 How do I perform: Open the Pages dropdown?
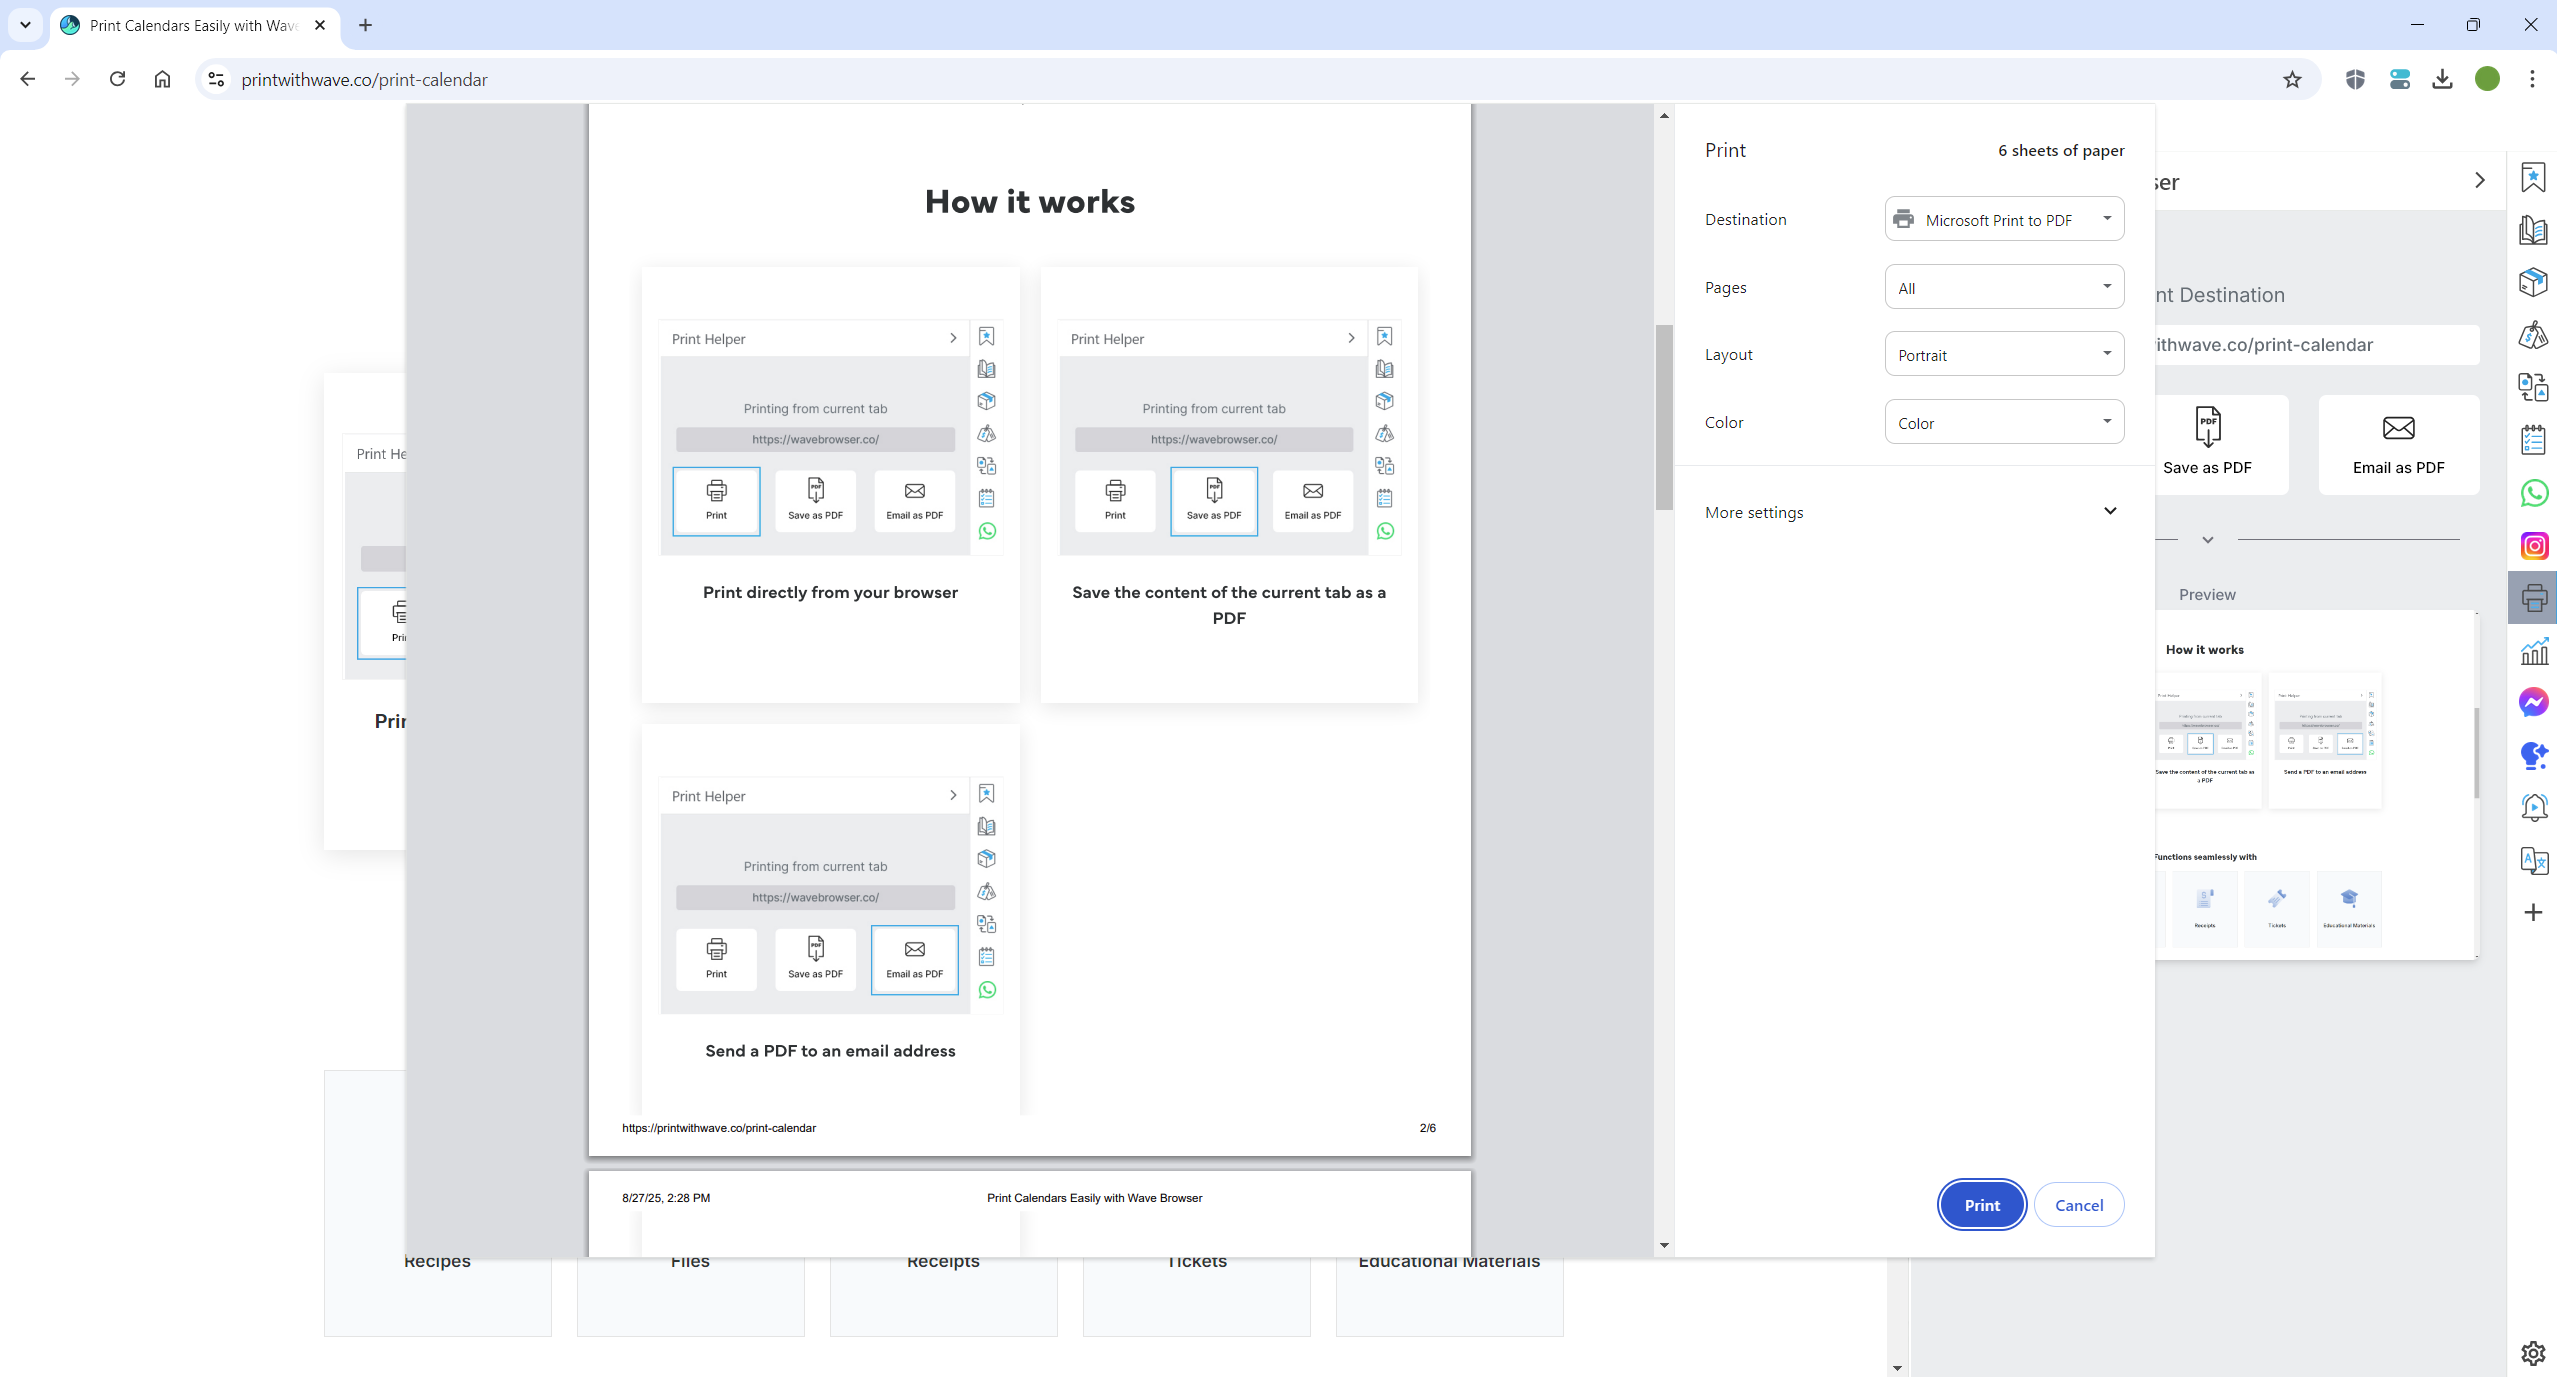point(2004,288)
